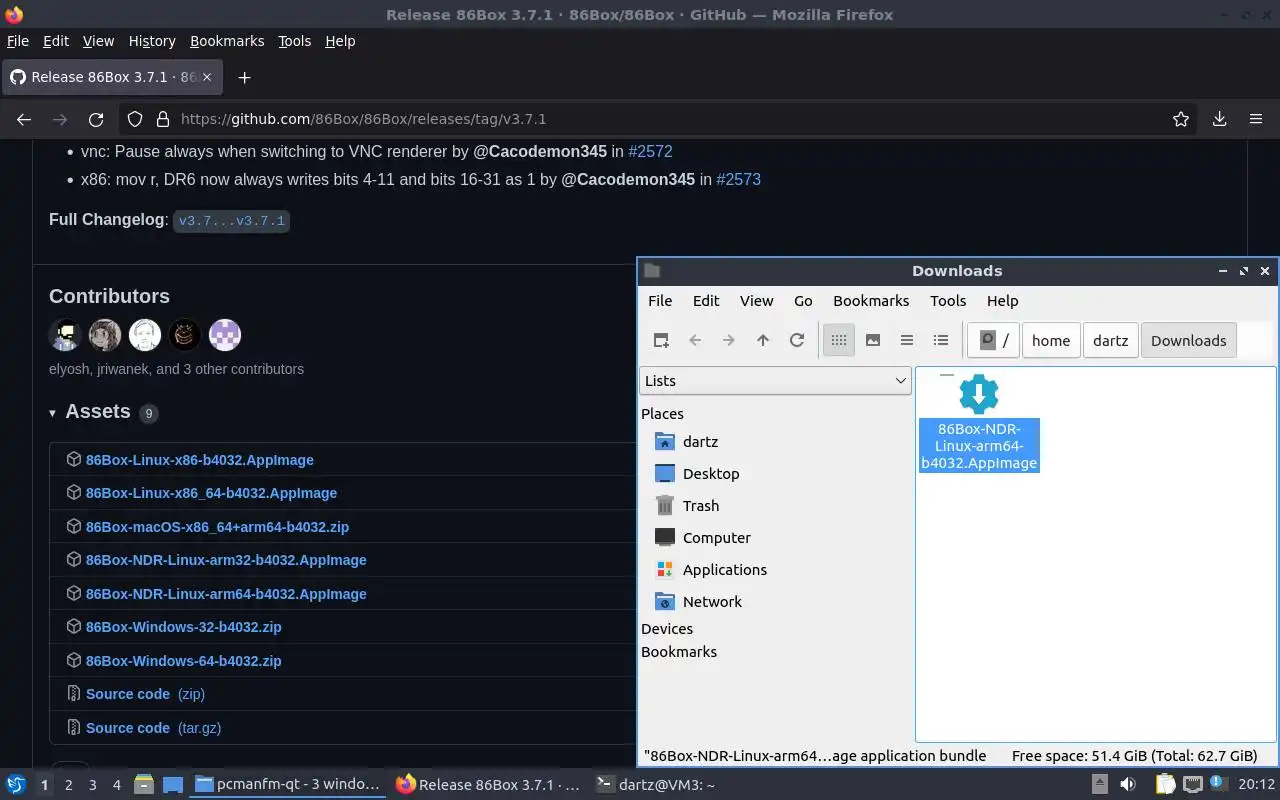Open v3.7...v3.7.1 changelog comparison

[232, 220]
